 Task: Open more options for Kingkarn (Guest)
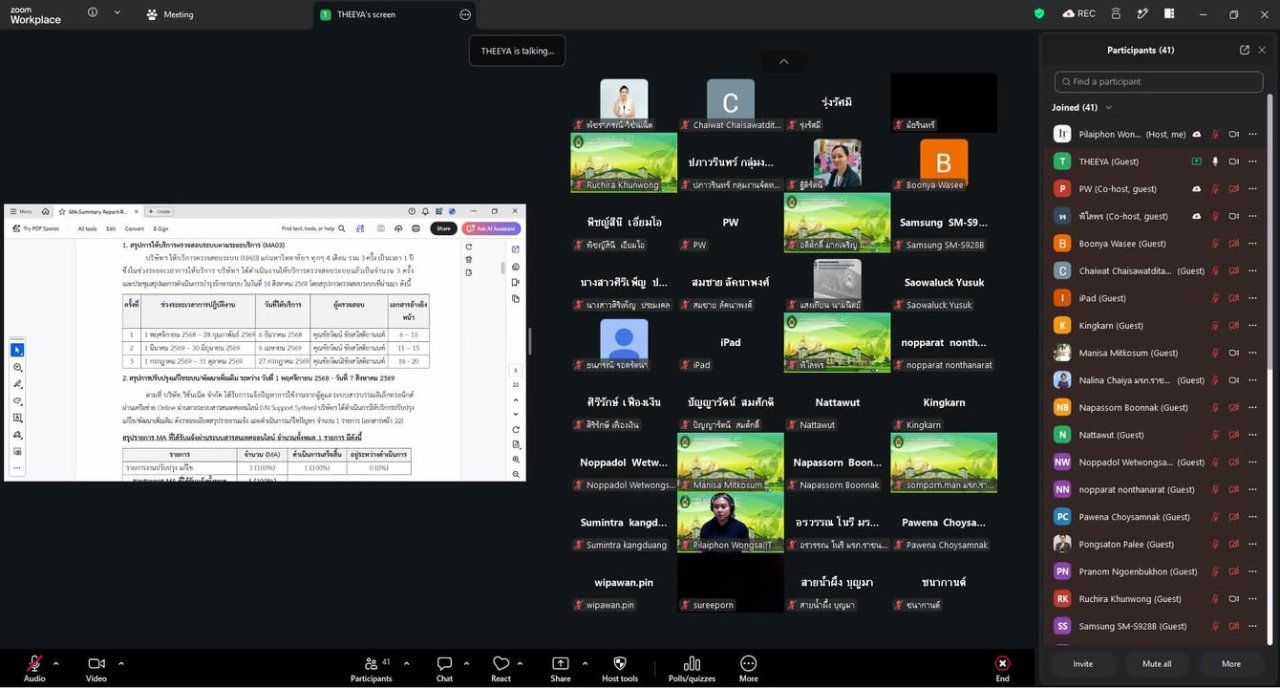pos(1252,326)
